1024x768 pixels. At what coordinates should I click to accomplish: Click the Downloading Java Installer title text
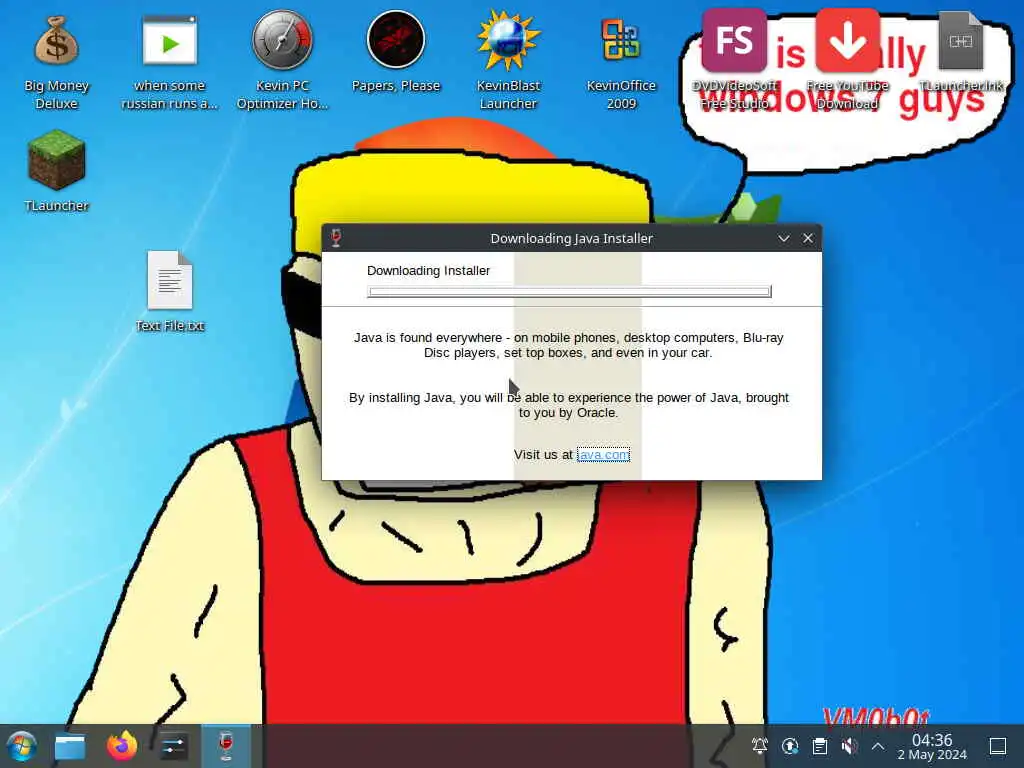(x=571, y=238)
